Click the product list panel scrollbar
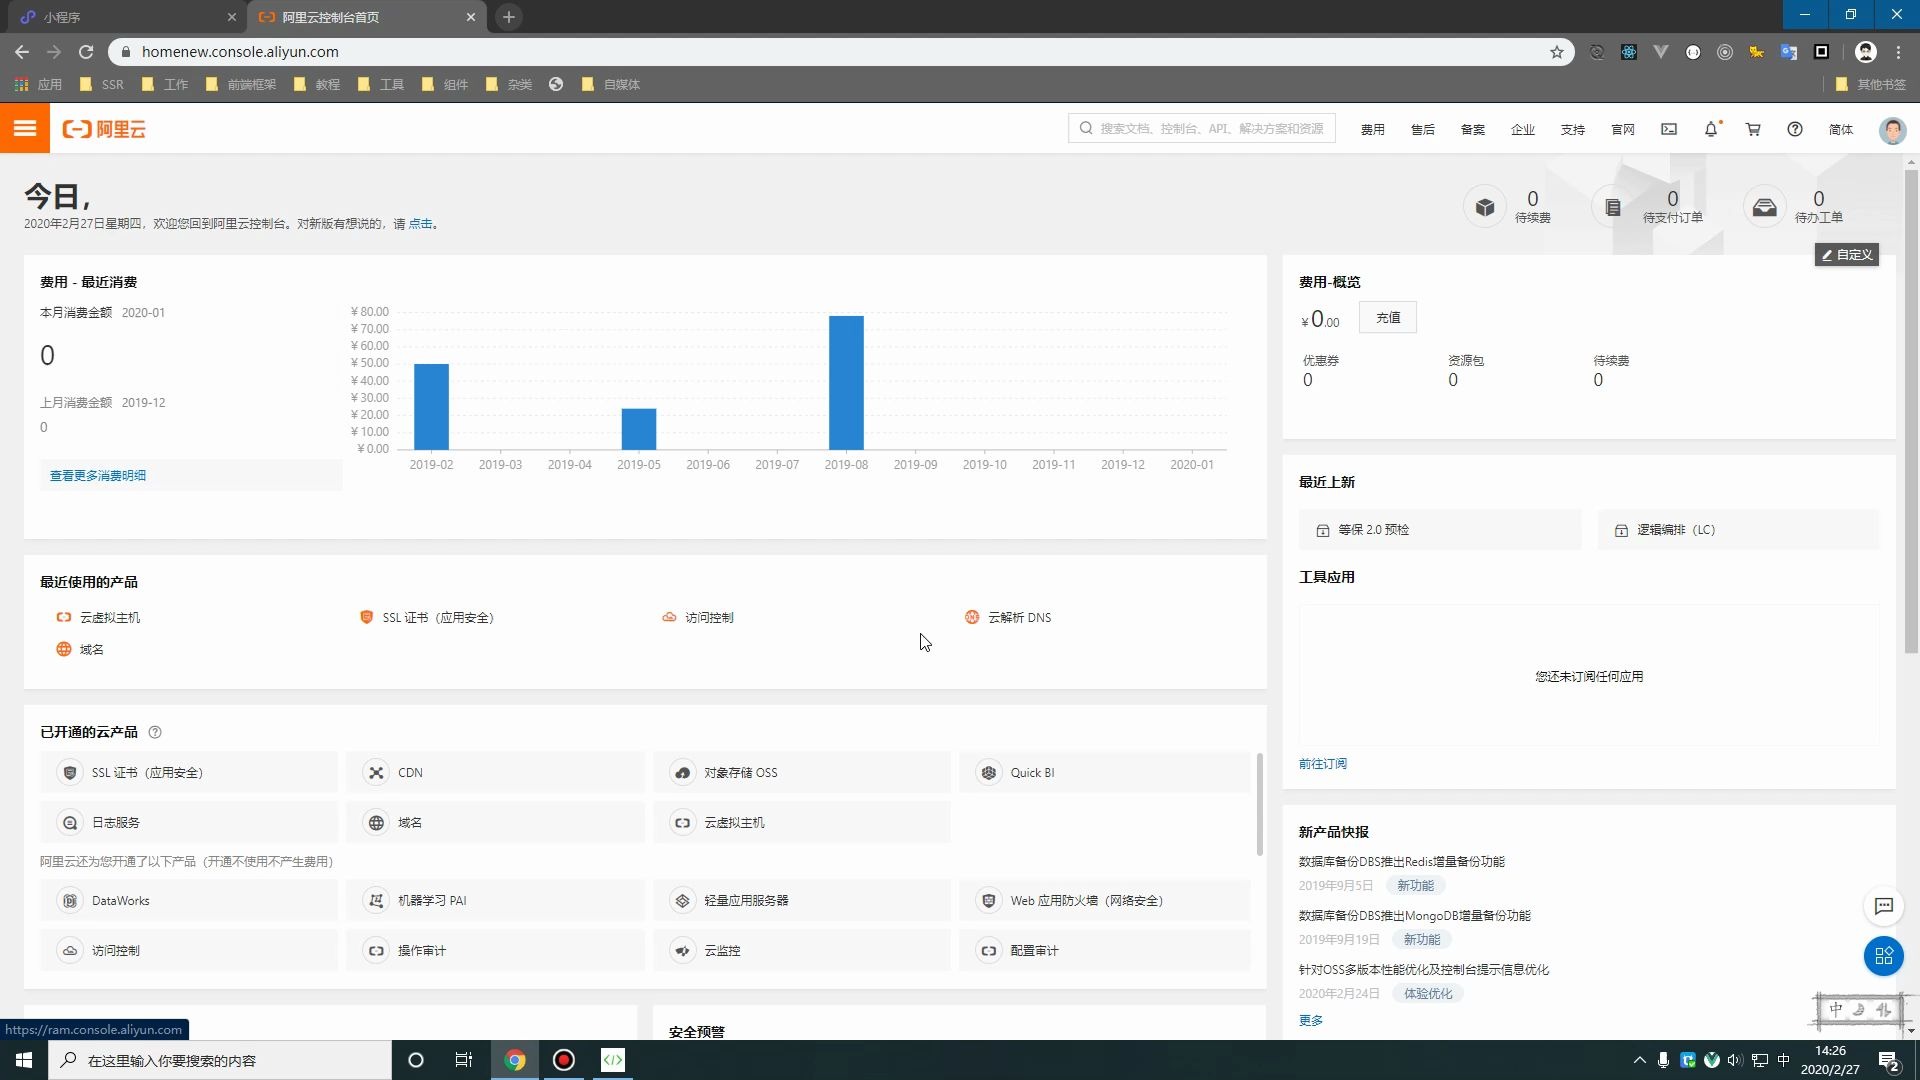1920x1080 pixels. pyautogui.click(x=1259, y=805)
